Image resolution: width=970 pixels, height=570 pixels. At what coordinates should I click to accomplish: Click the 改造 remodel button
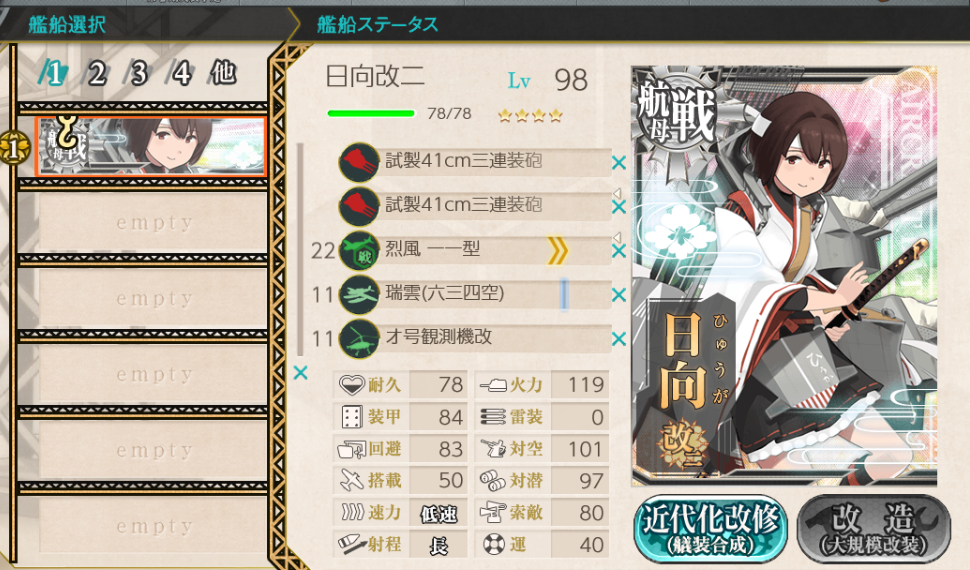(x=873, y=529)
